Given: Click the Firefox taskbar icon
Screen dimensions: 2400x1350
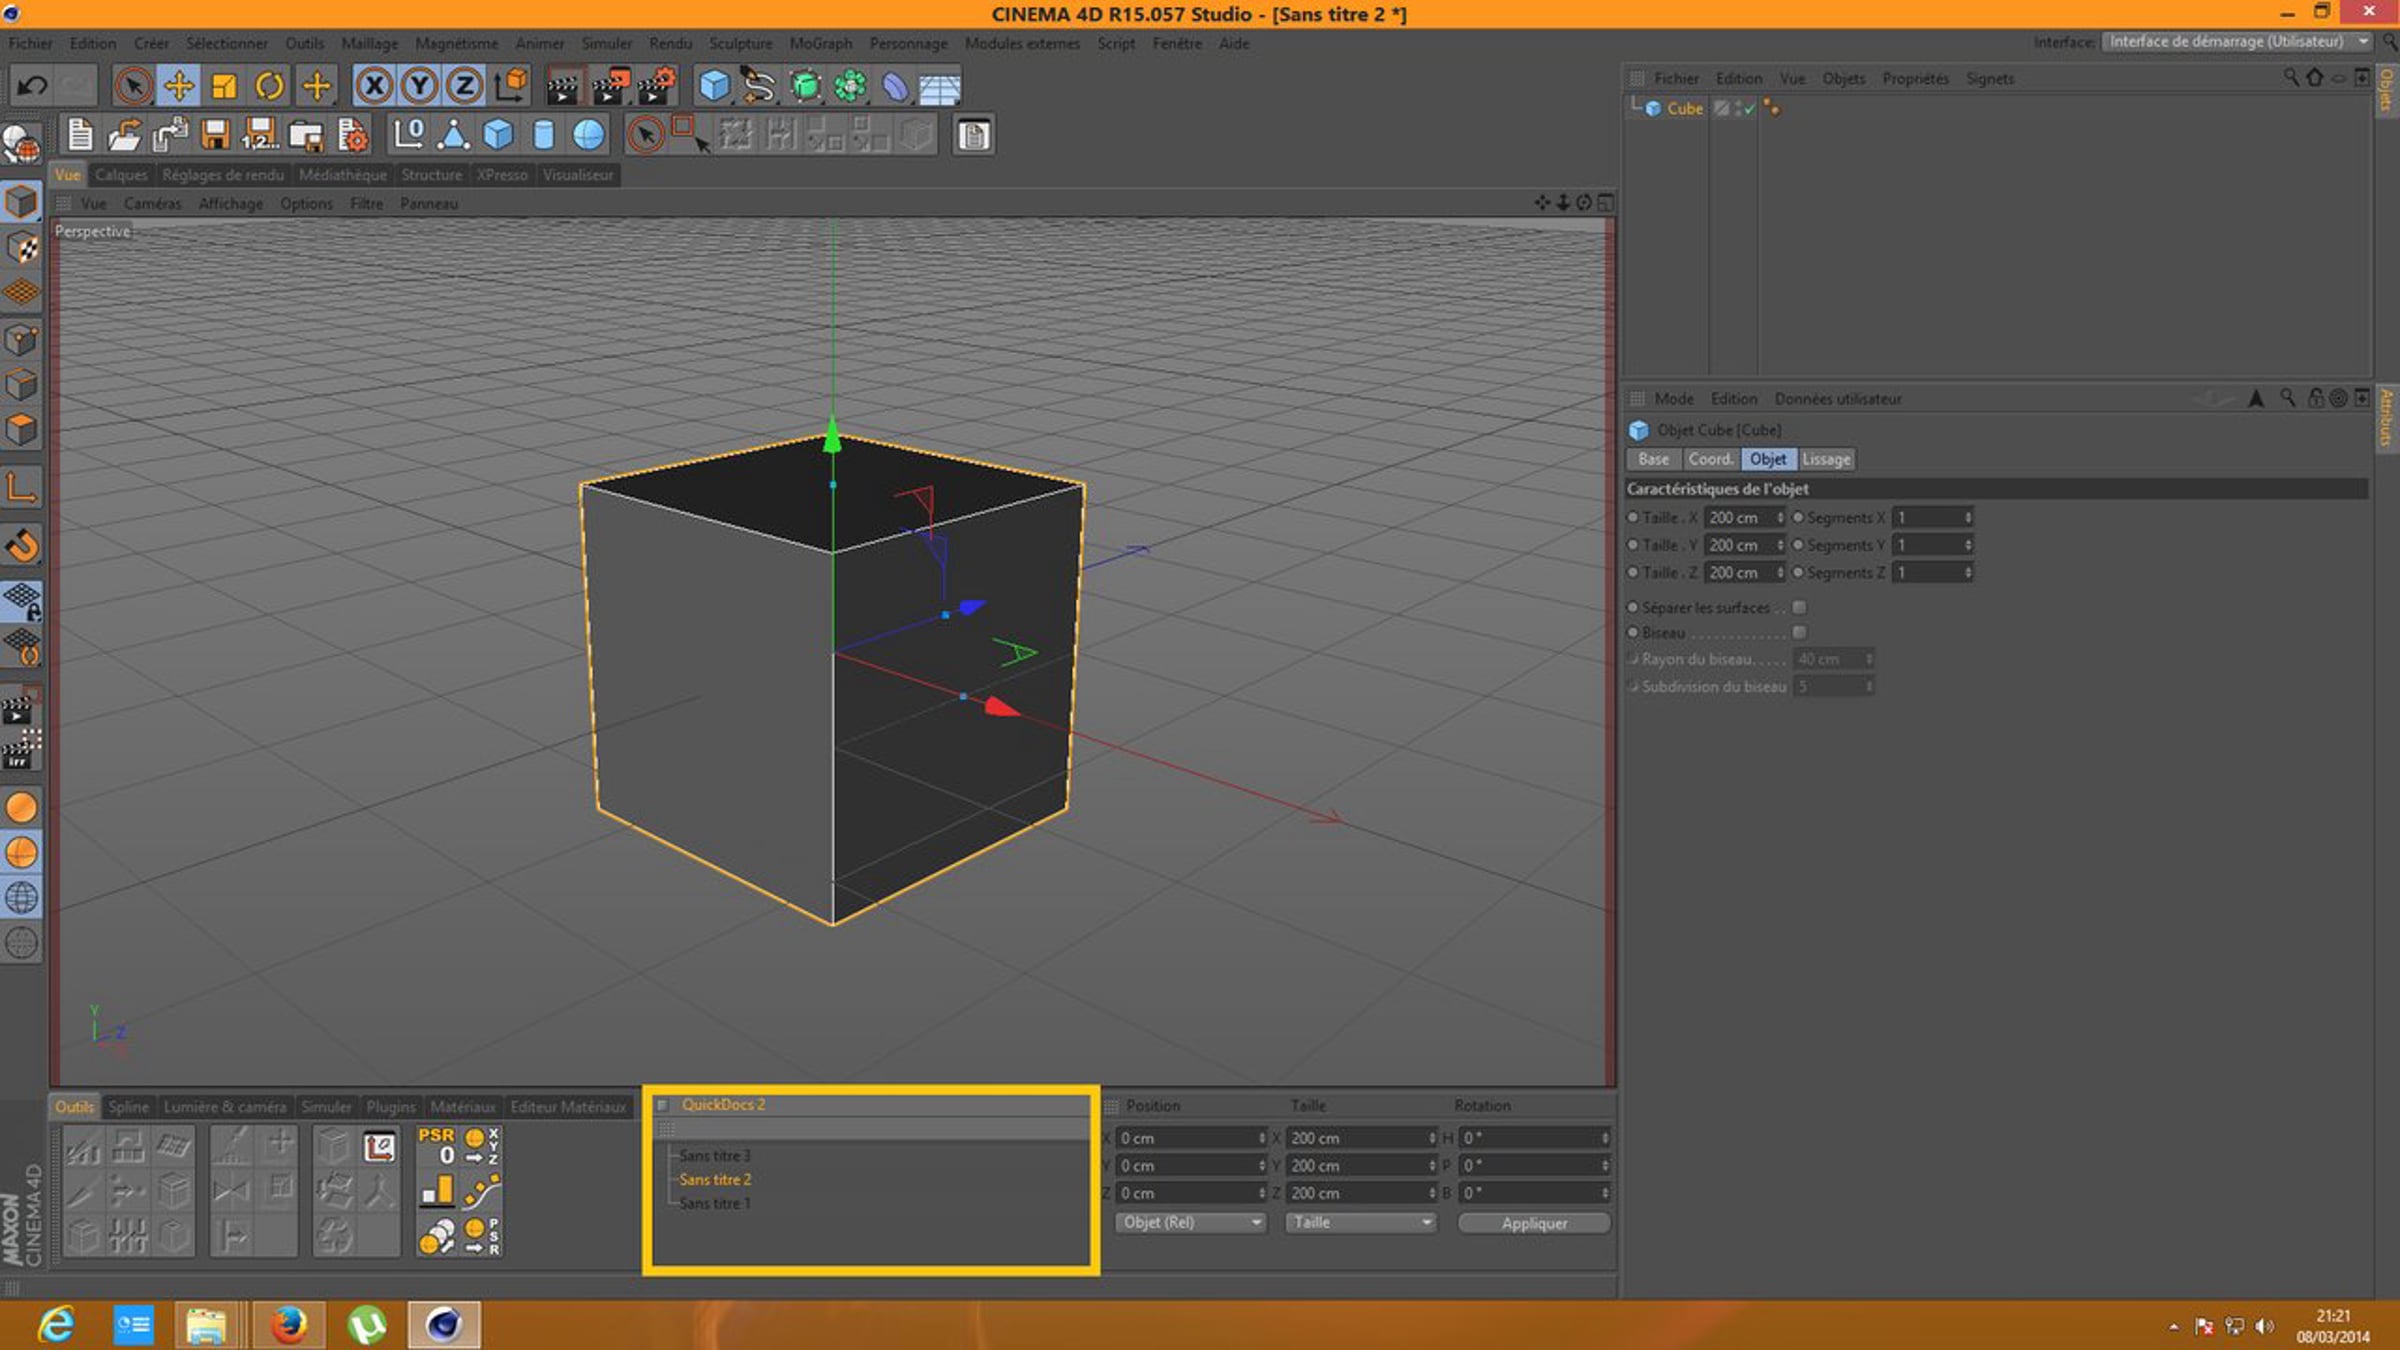Looking at the screenshot, I should (289, 1325).
